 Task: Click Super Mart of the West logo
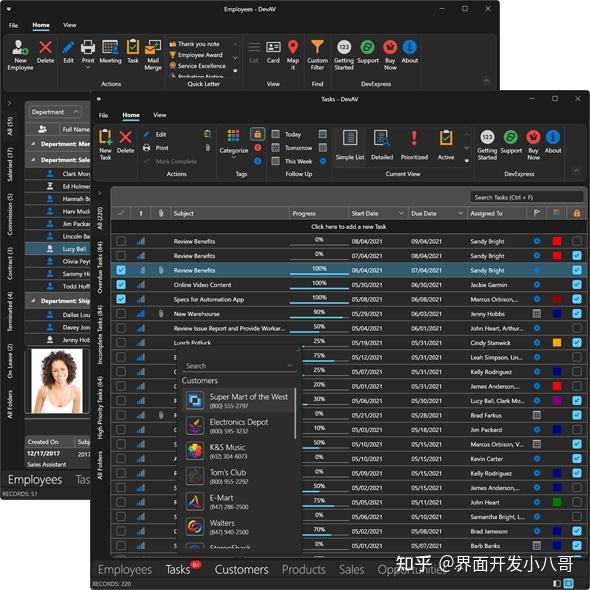(195, 400)
